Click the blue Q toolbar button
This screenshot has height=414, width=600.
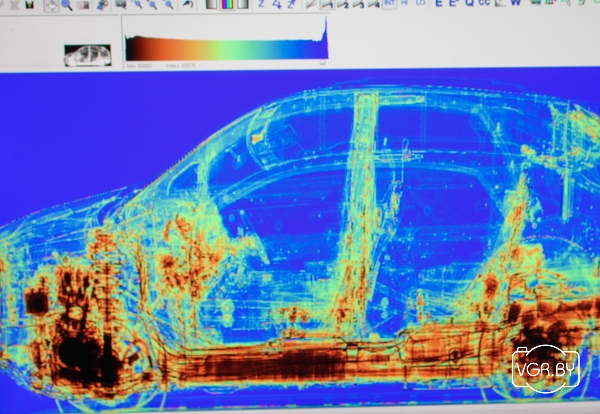pos(469,3)
